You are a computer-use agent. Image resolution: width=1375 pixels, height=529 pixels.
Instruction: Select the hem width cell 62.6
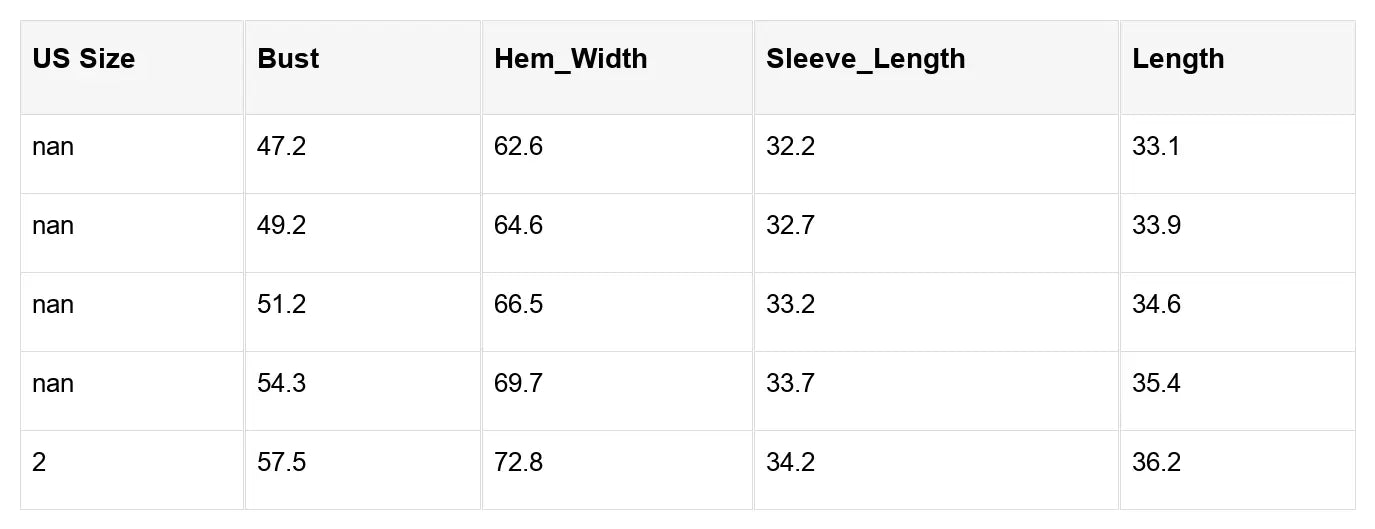(x=518, y=147)
